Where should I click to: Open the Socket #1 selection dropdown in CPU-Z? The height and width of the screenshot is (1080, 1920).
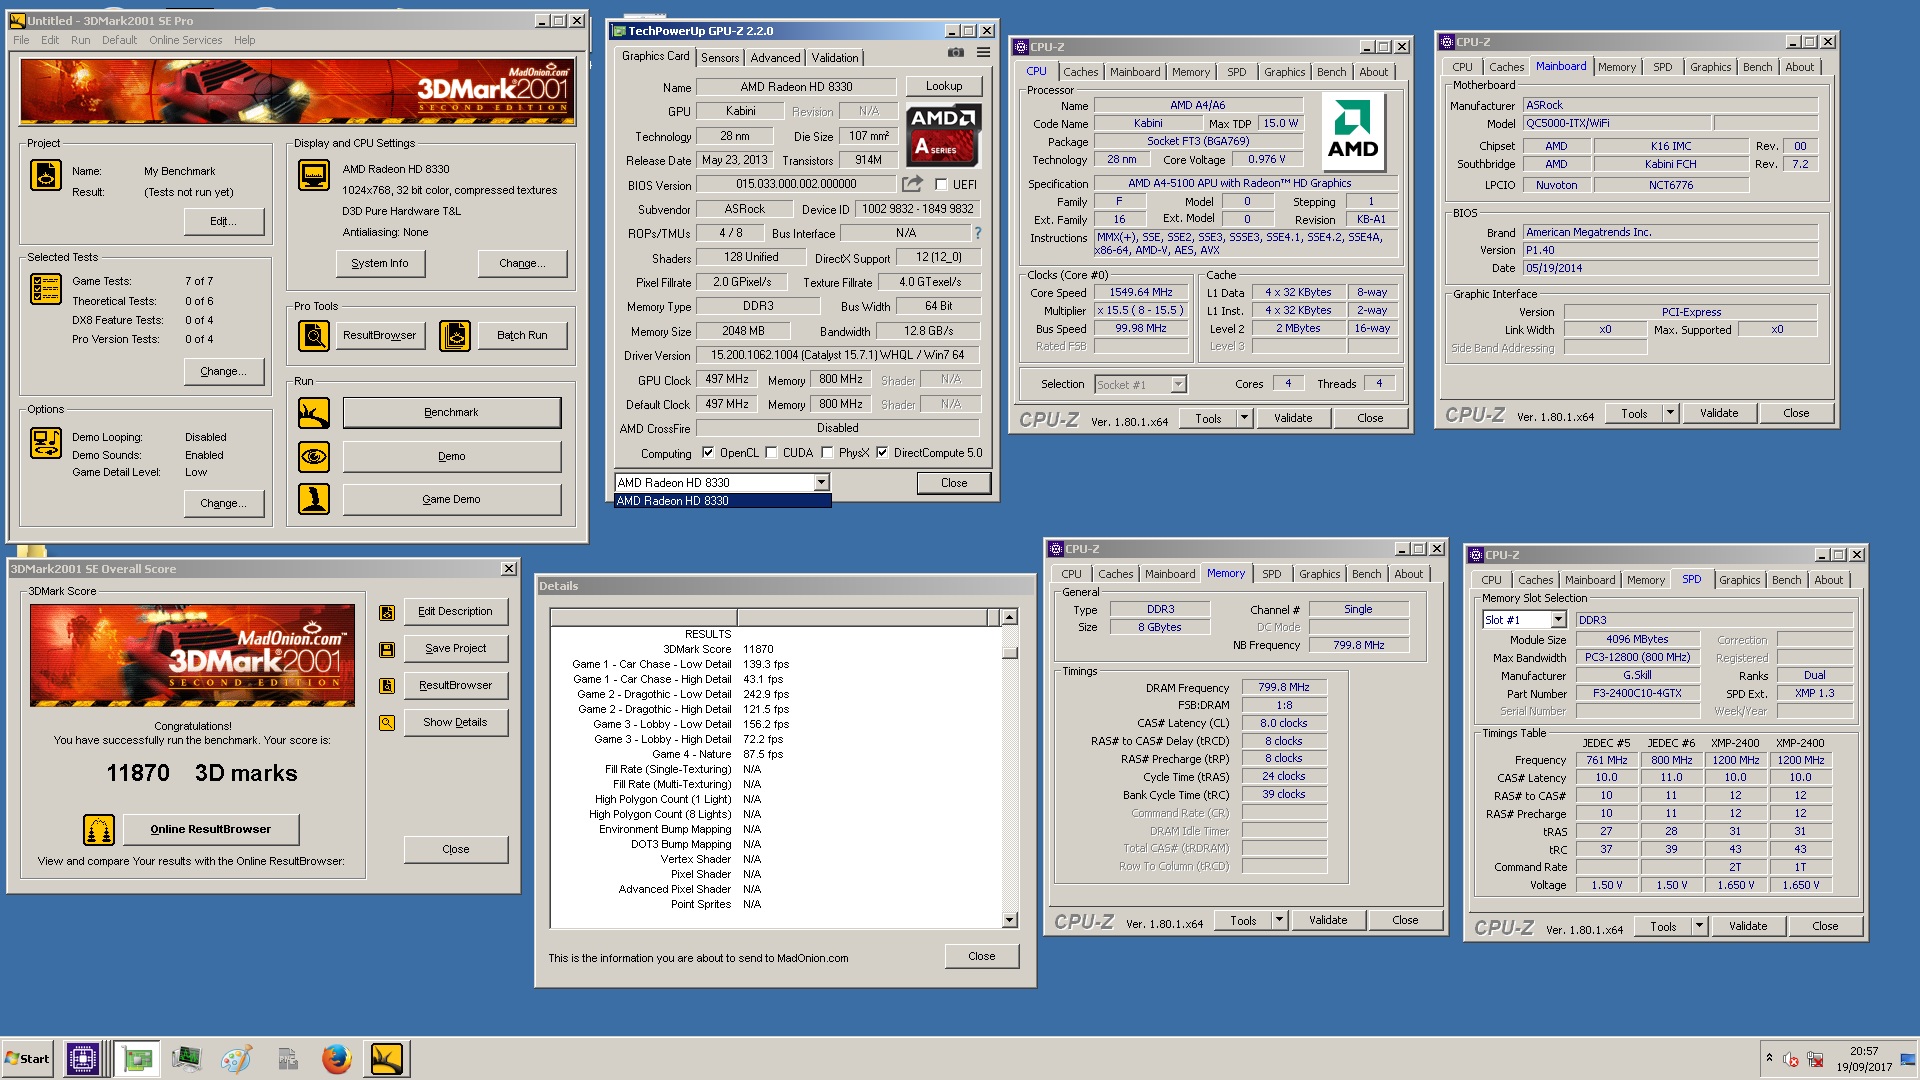pos(1178,385)
